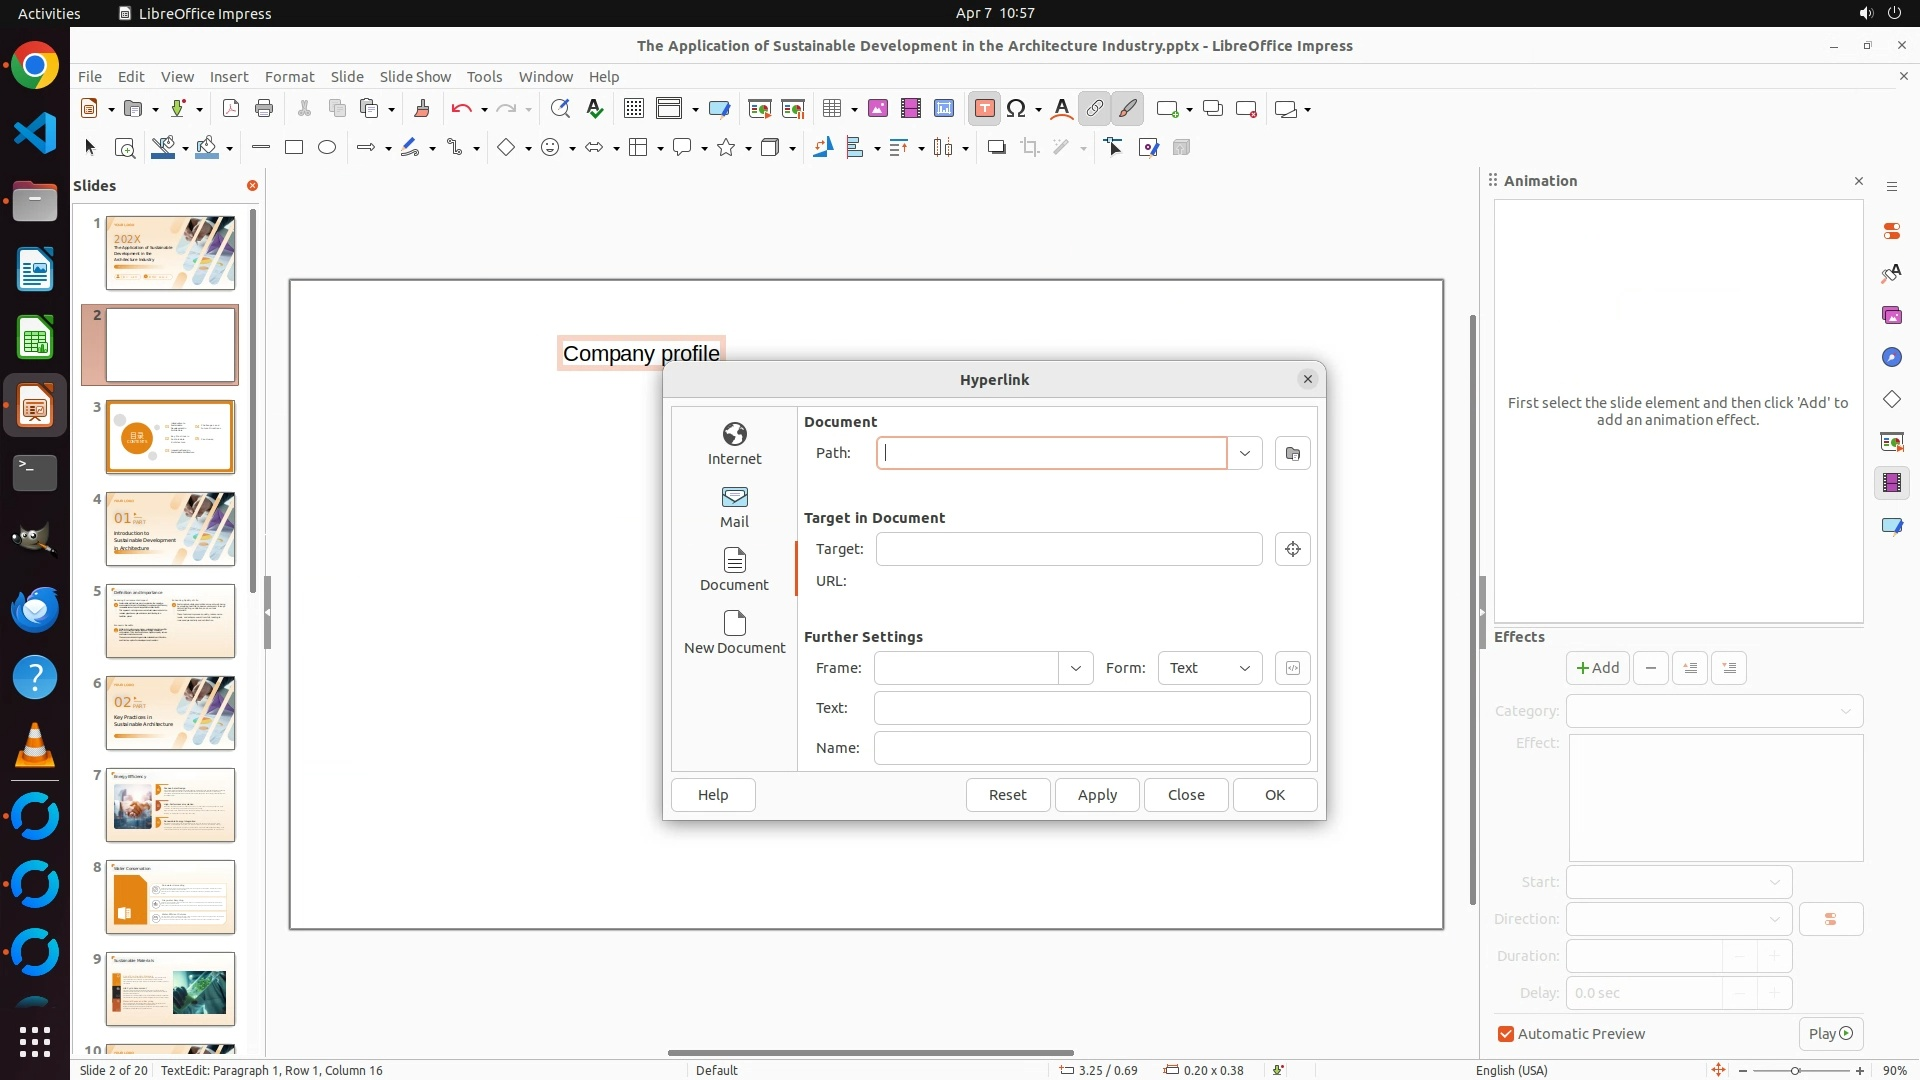Image resolution: width=1920 pixels, height=1080 pixels.
Task: Toggle the Display Grid toolbar button
Action: (x=633, y=109)
